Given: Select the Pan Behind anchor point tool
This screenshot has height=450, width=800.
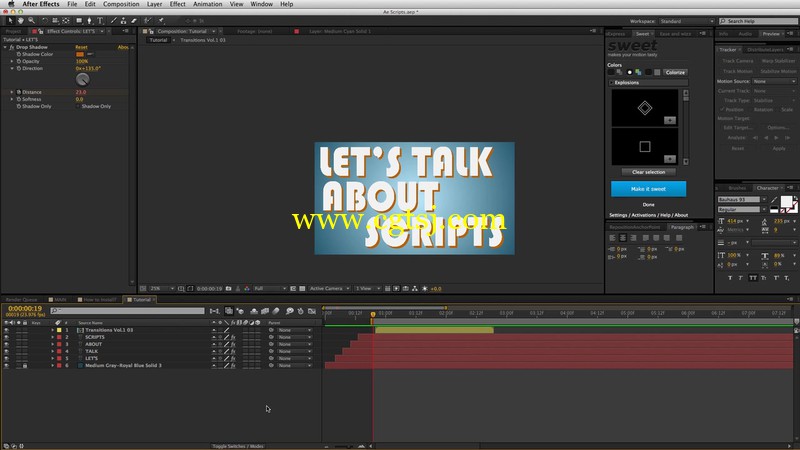Looking at the screenshot, I should (66, 21).
